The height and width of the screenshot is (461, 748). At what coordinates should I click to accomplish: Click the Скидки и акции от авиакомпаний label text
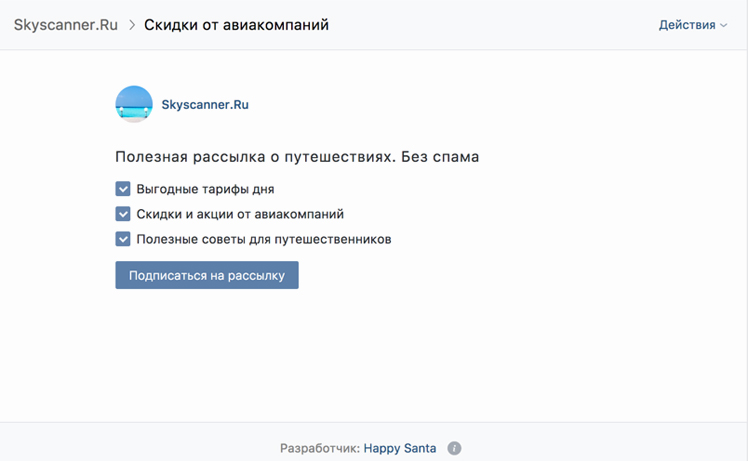[240, 214]
